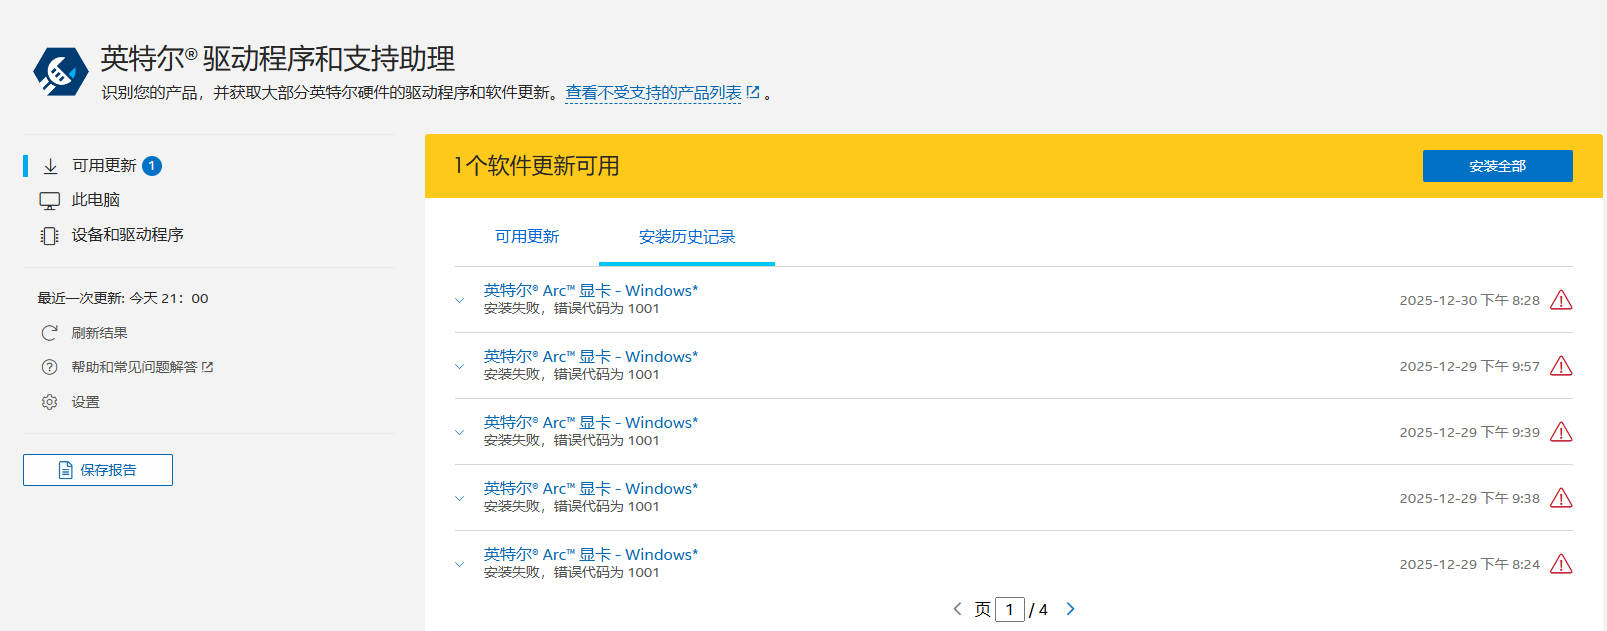
Task: Click the Intel Driver Support Assistant logo
Action: [x=60, y=72]
